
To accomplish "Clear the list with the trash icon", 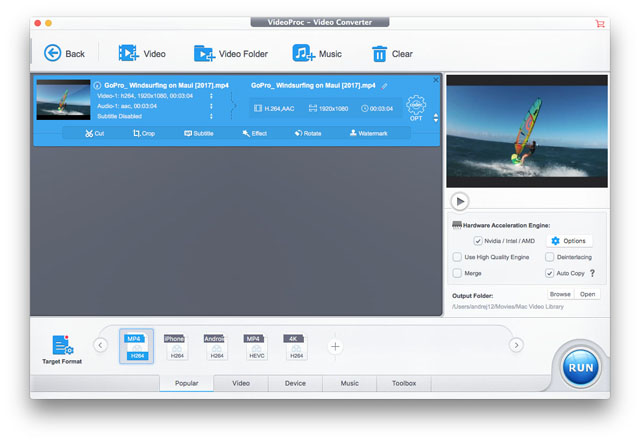I will pos(380,53).
